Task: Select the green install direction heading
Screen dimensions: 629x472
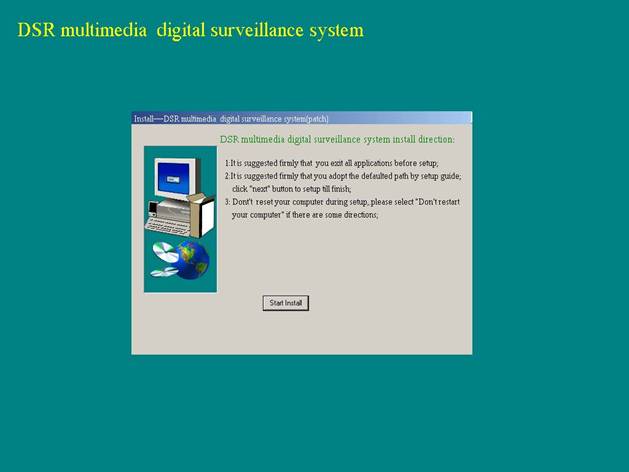Action: [336, 139]
